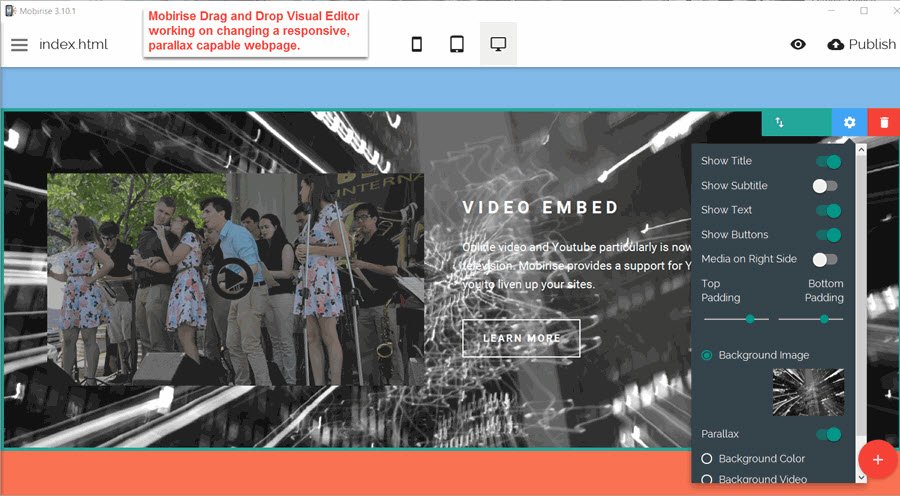
Task: Toggle Parallax switch
Action: (828, 435)
